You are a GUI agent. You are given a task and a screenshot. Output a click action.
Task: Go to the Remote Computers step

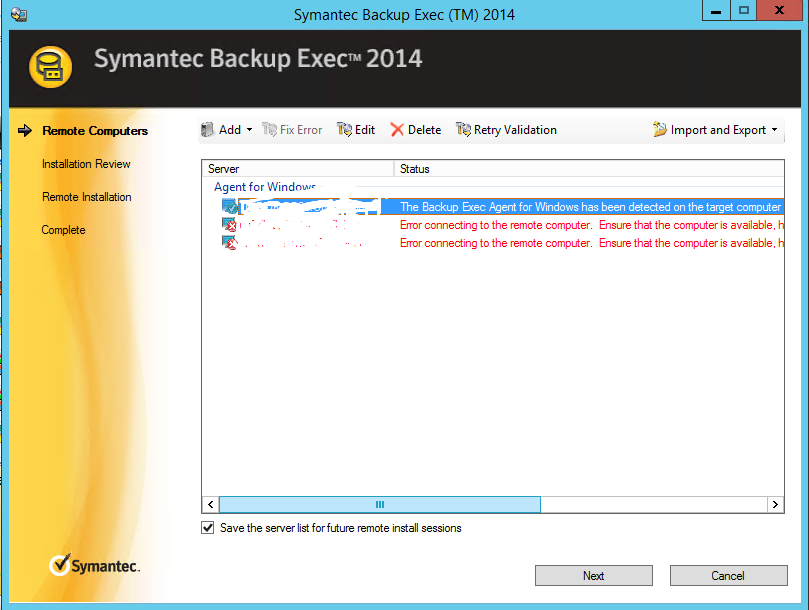(95, 131)
